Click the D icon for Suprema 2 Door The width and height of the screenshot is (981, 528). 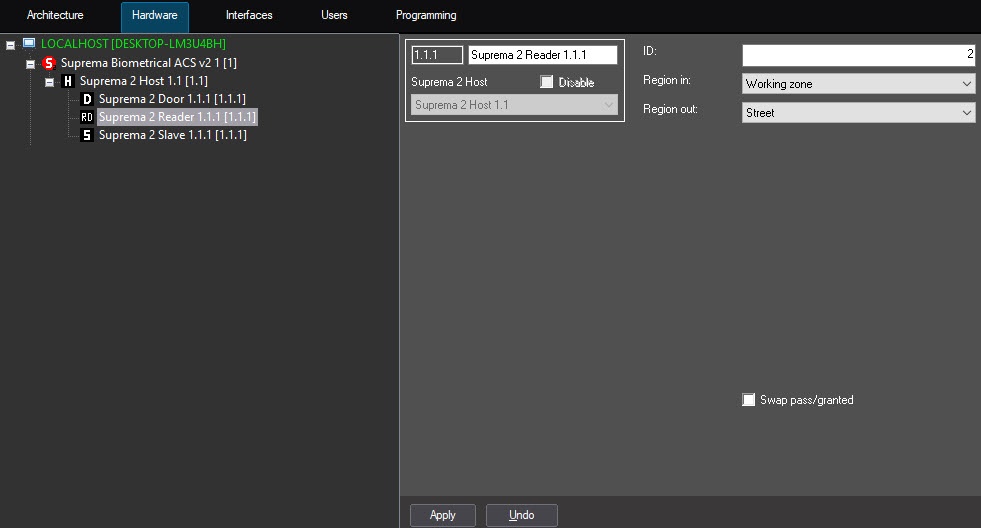[x=87, y=99]
